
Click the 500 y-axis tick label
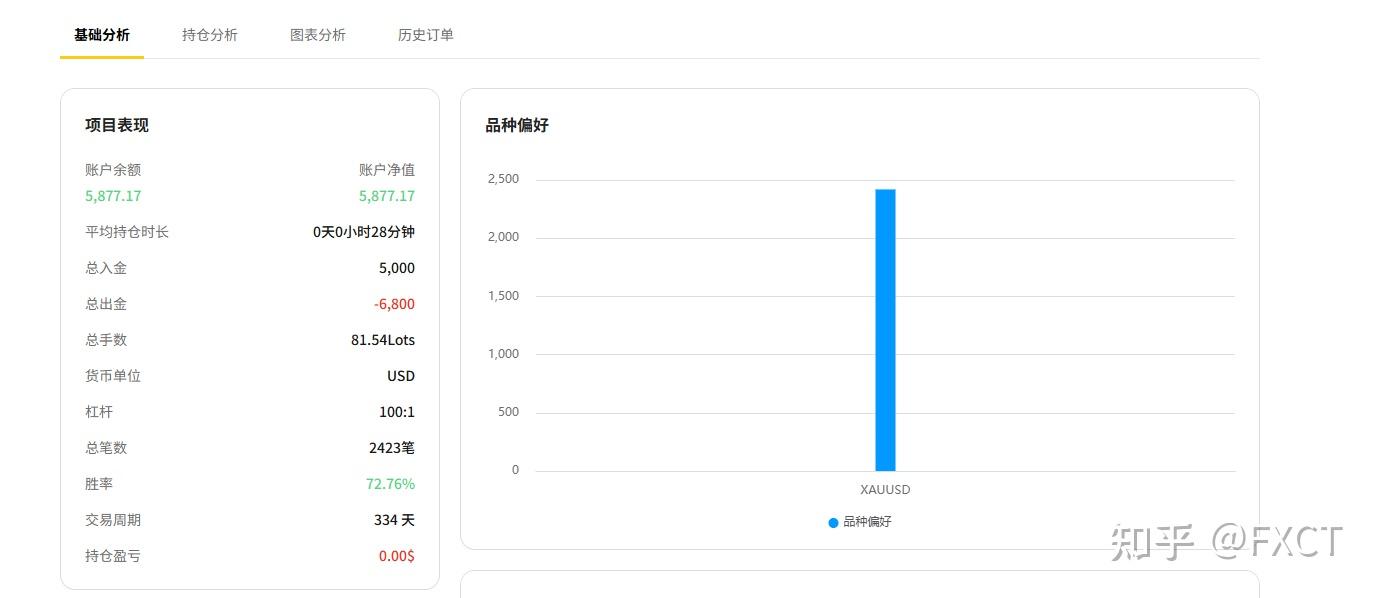508,412
